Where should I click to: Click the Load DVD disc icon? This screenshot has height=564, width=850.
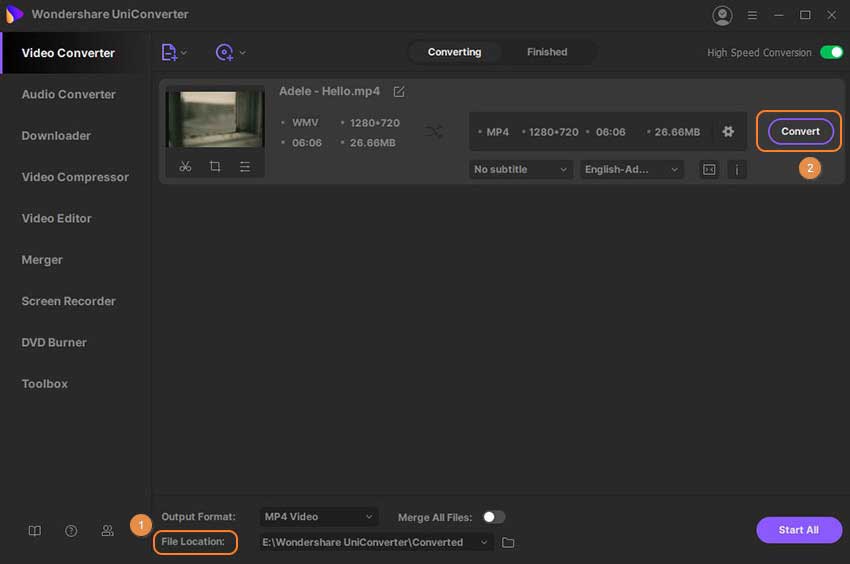point(224,52)
